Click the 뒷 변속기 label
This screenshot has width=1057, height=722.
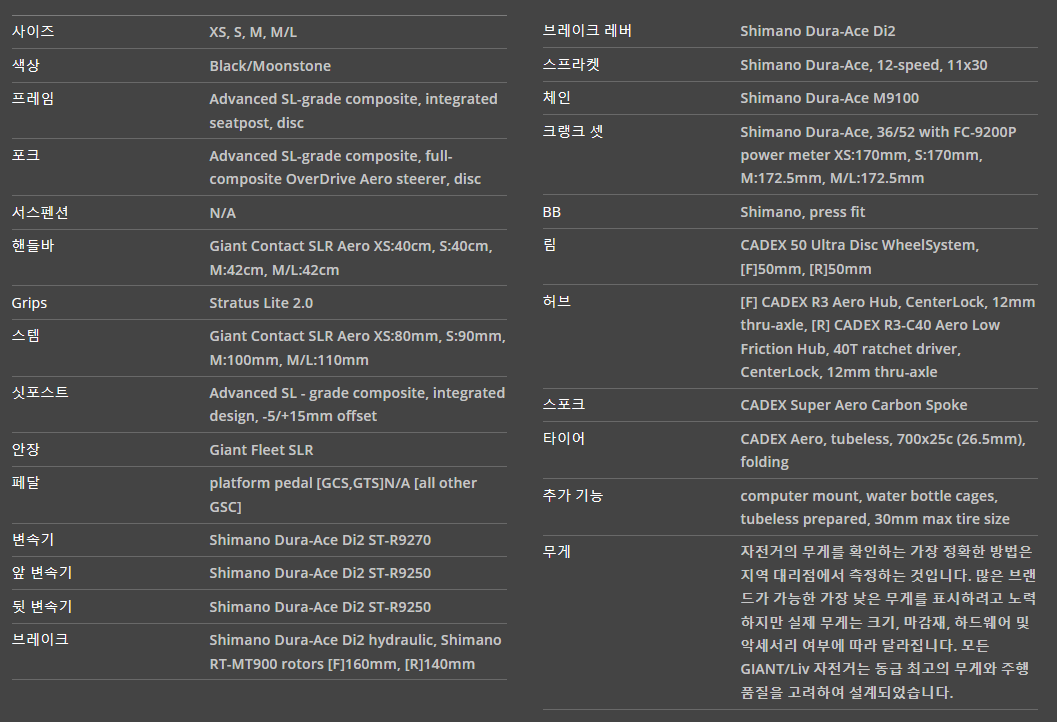click(x=42, y=607)
